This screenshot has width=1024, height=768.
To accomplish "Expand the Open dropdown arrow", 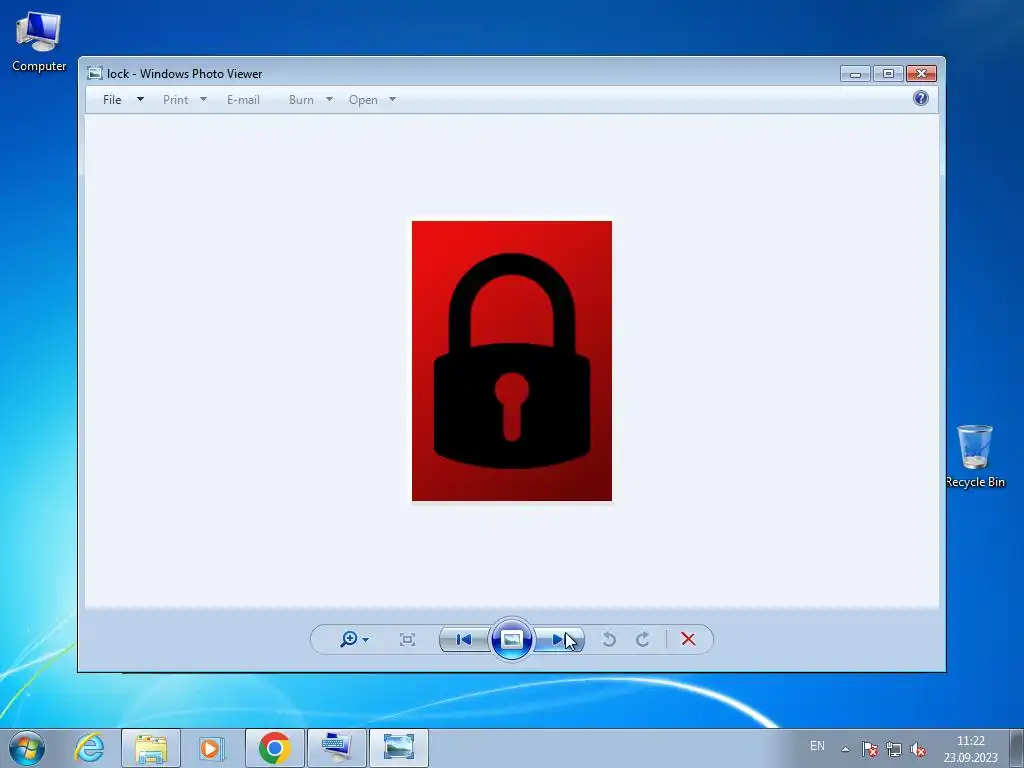I will click(x=392, y=99).
